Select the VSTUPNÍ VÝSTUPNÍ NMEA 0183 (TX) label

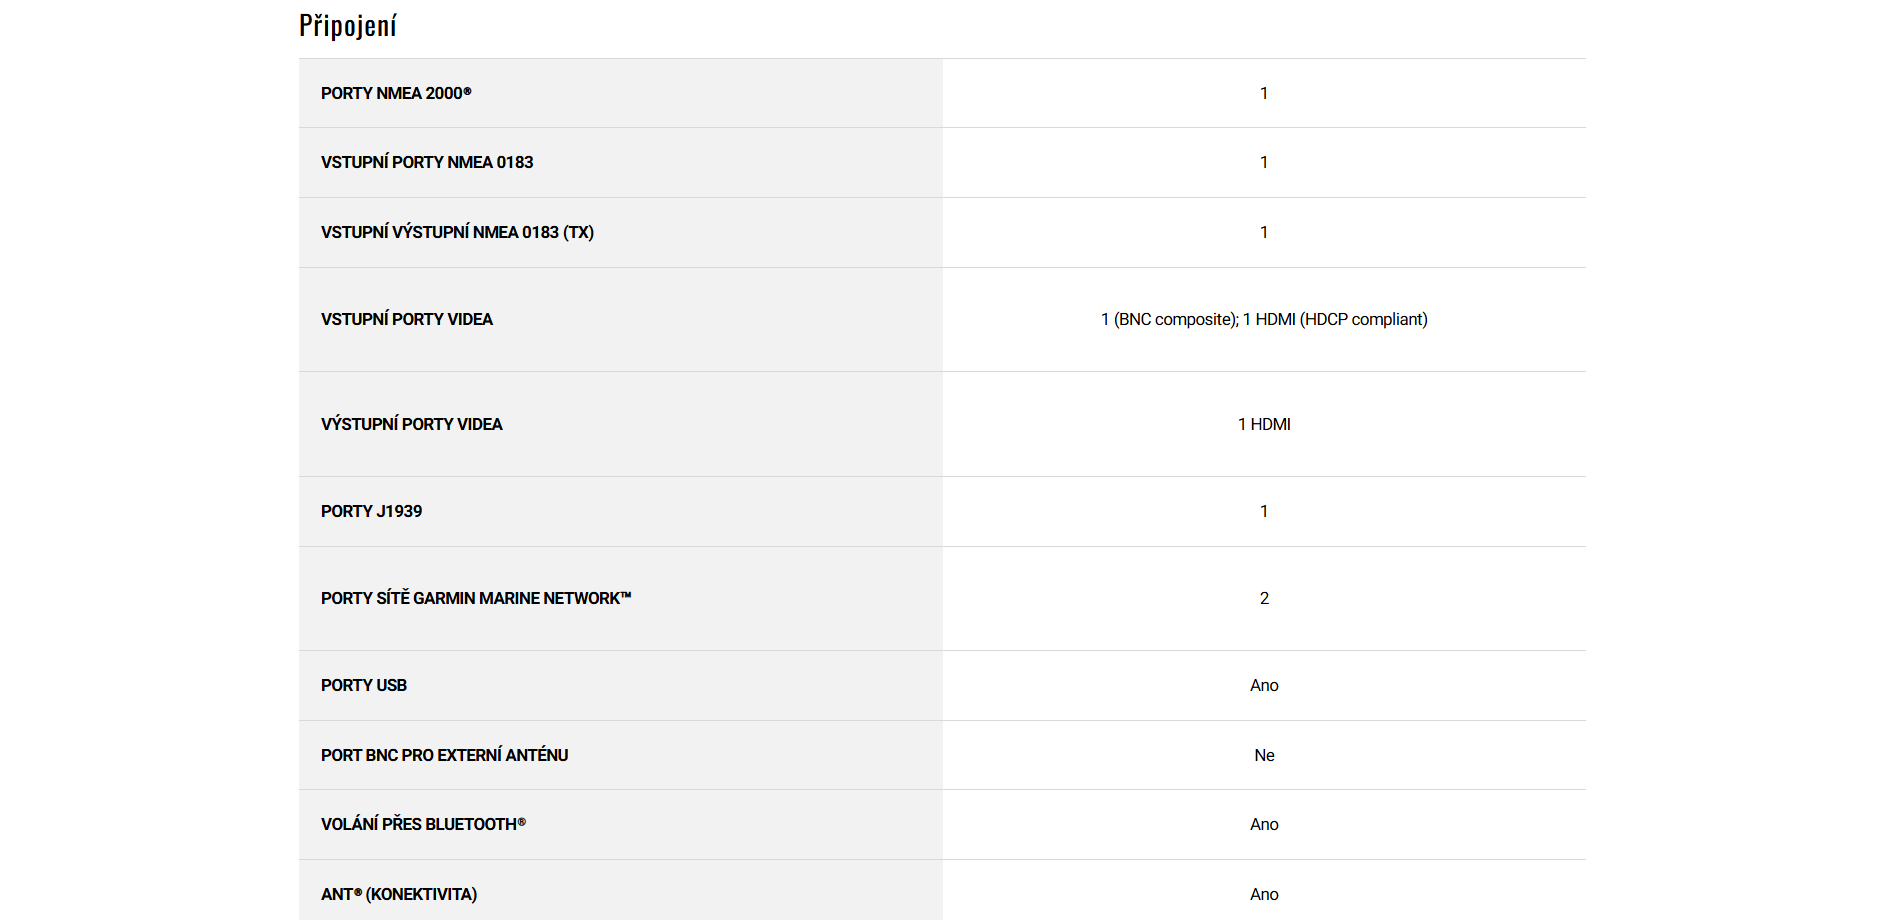pos(457,232)
